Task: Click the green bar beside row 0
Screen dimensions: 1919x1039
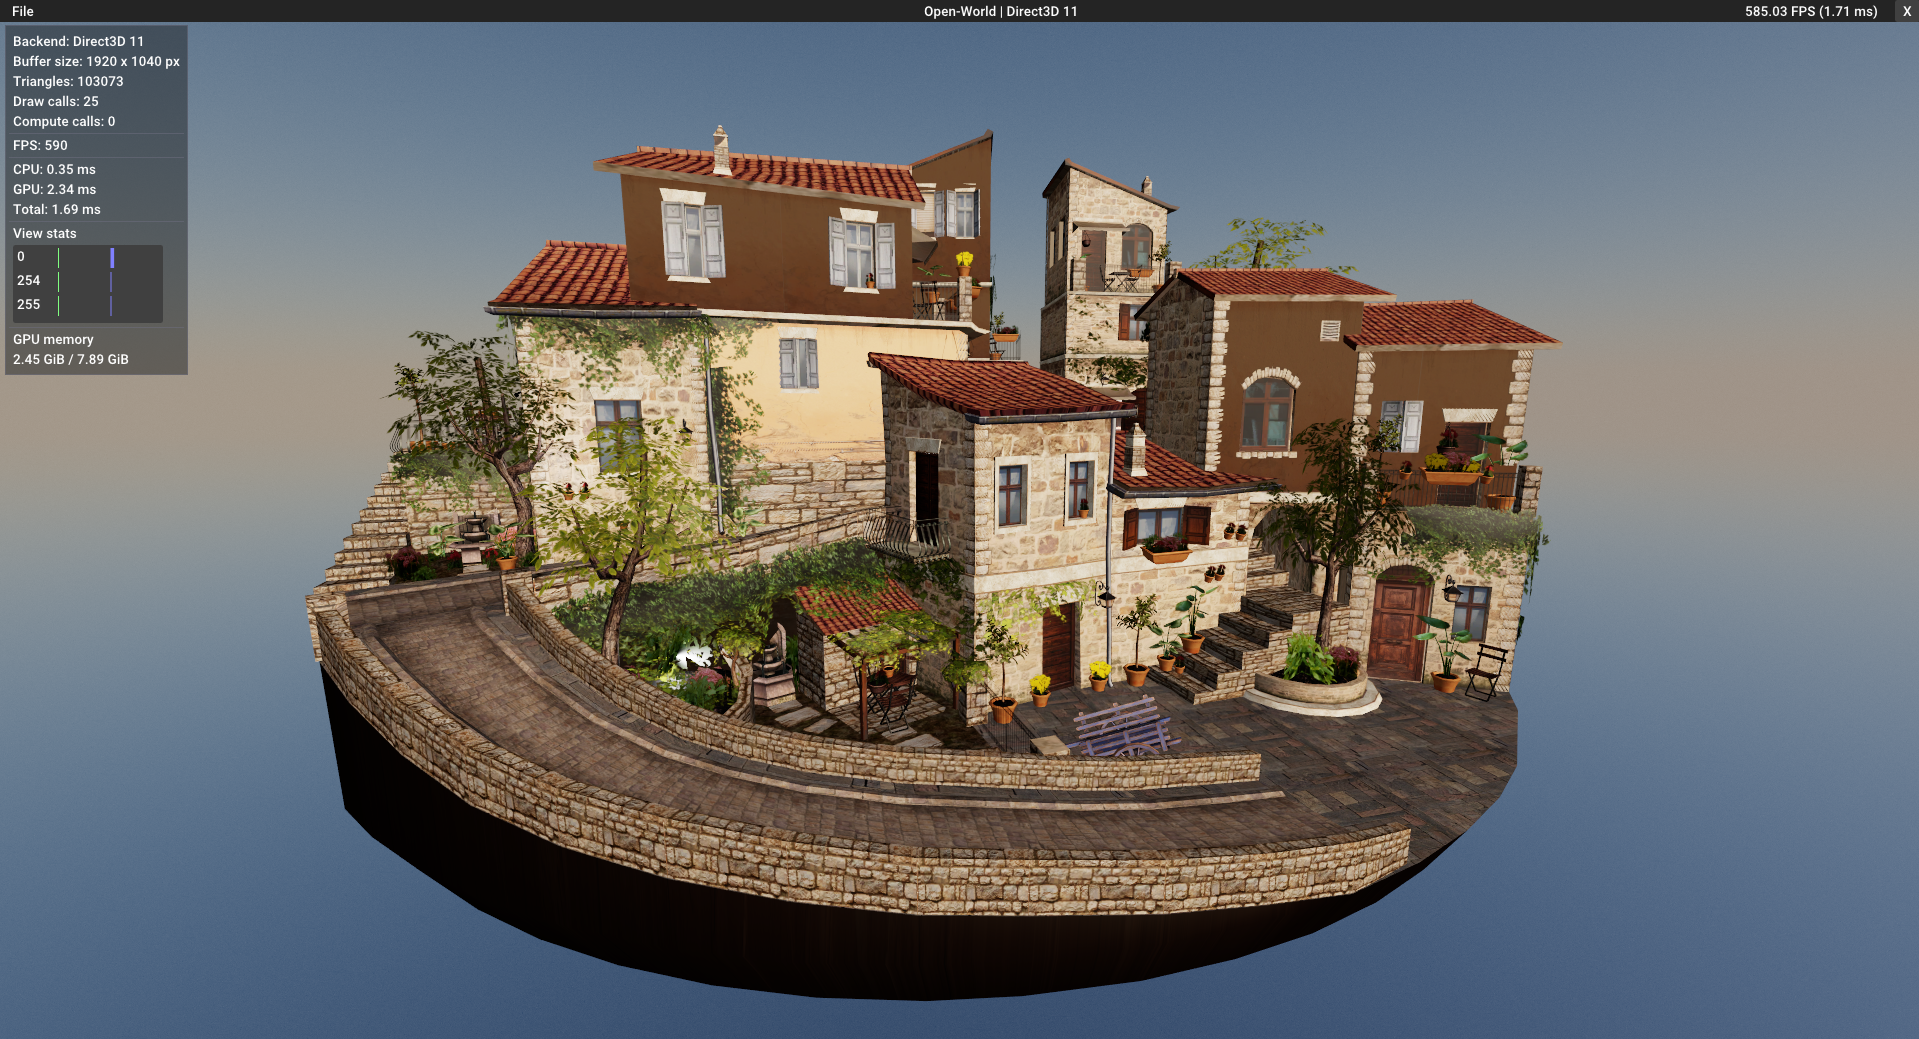Action: click(60, 256)
